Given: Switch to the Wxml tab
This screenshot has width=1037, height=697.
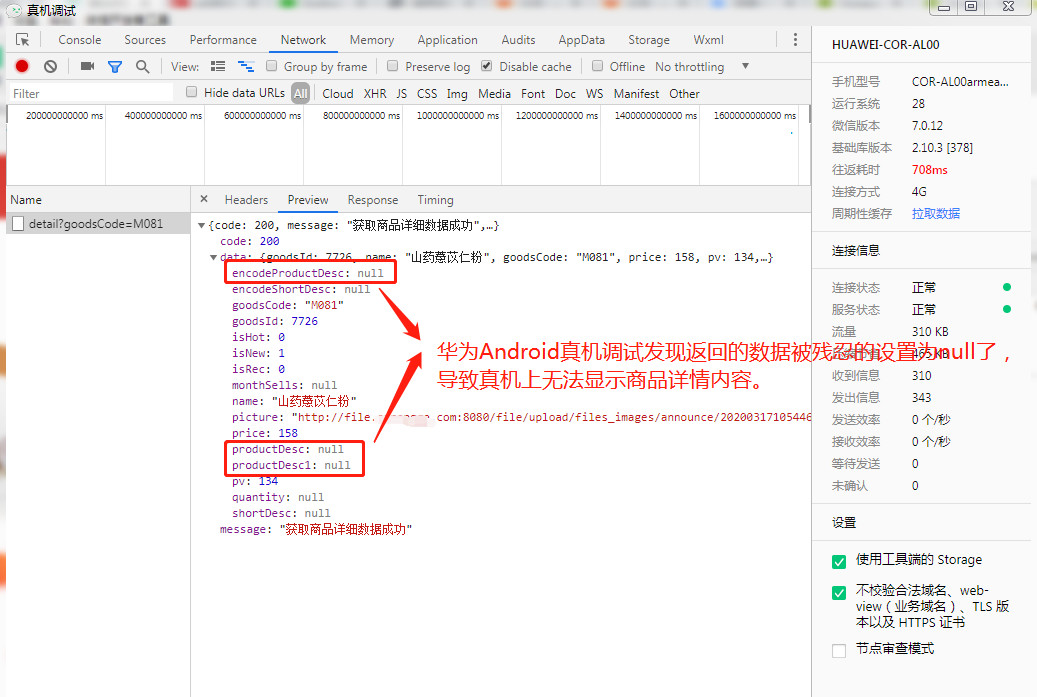Looking at the screenshot, I should [x=708, y=40].
